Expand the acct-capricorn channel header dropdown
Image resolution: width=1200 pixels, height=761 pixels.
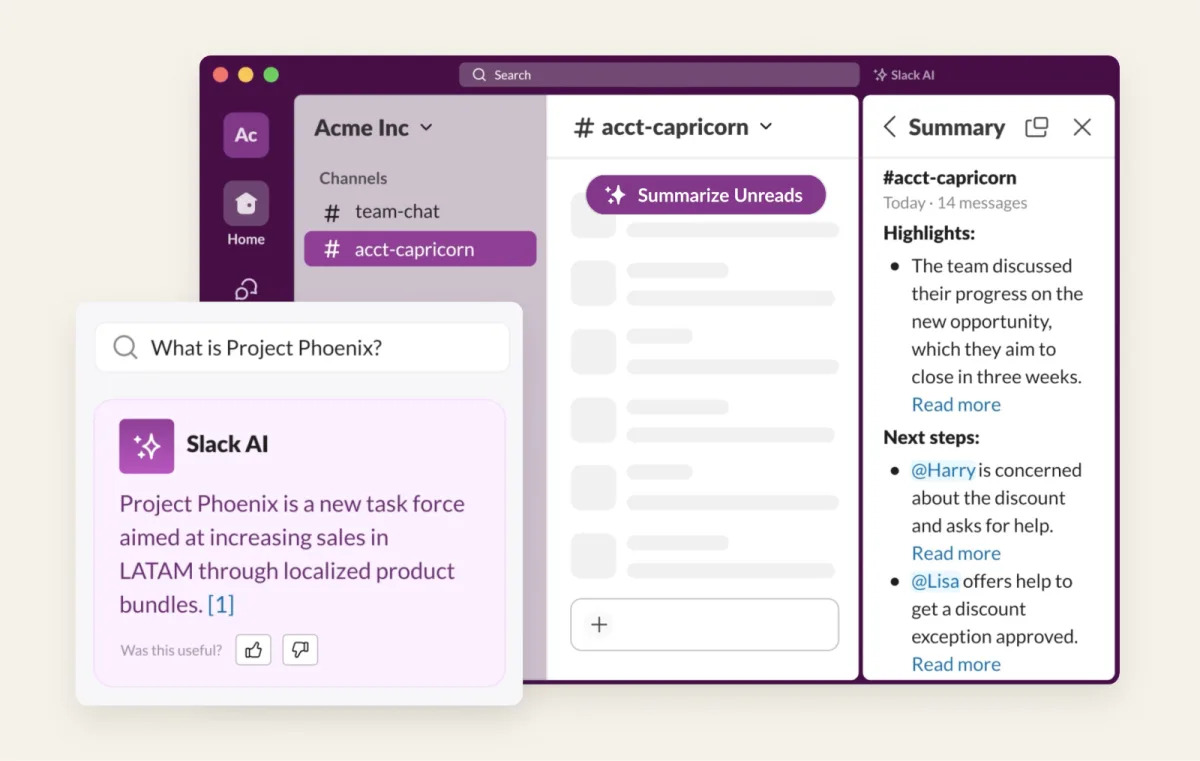(766, 127)
